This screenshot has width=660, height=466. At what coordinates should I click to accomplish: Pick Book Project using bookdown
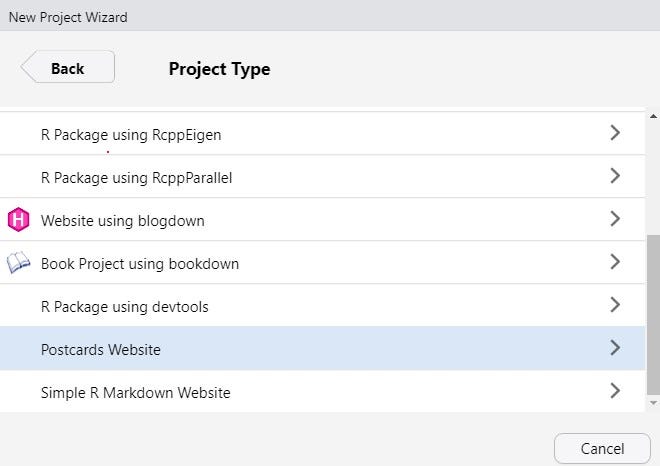139,264
